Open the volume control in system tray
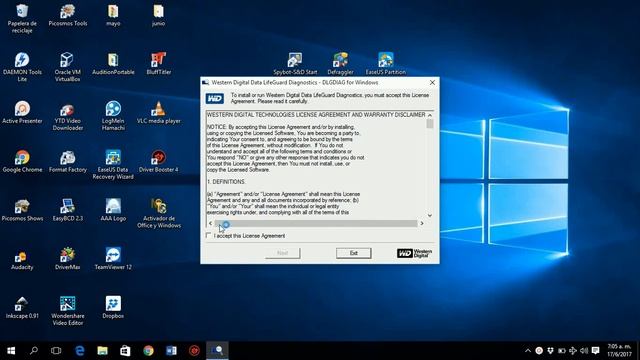Image resolution: width=640 pixels, height=360 pixels. tap(584, 351)
